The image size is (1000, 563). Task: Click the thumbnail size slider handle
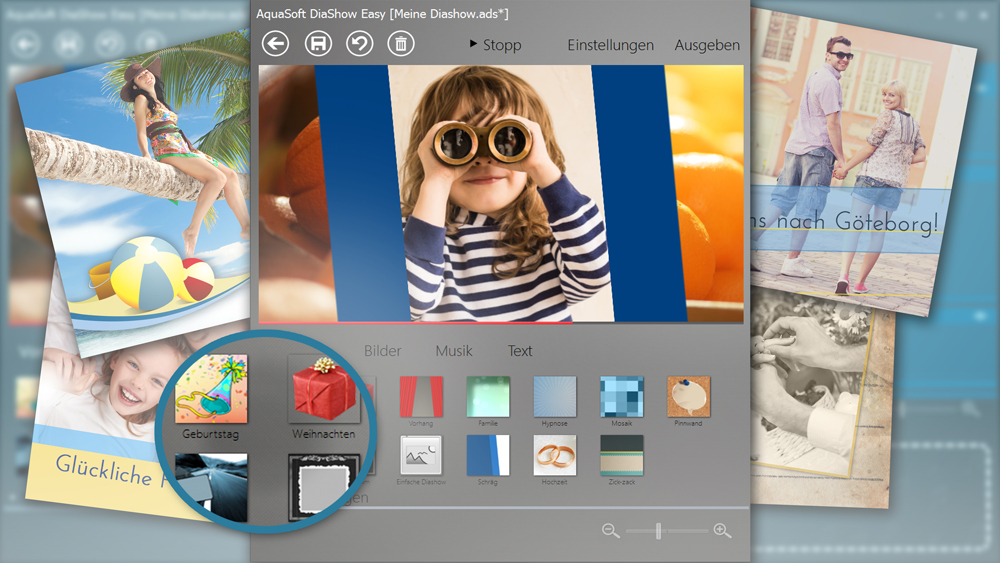click(x=658, y=531)
